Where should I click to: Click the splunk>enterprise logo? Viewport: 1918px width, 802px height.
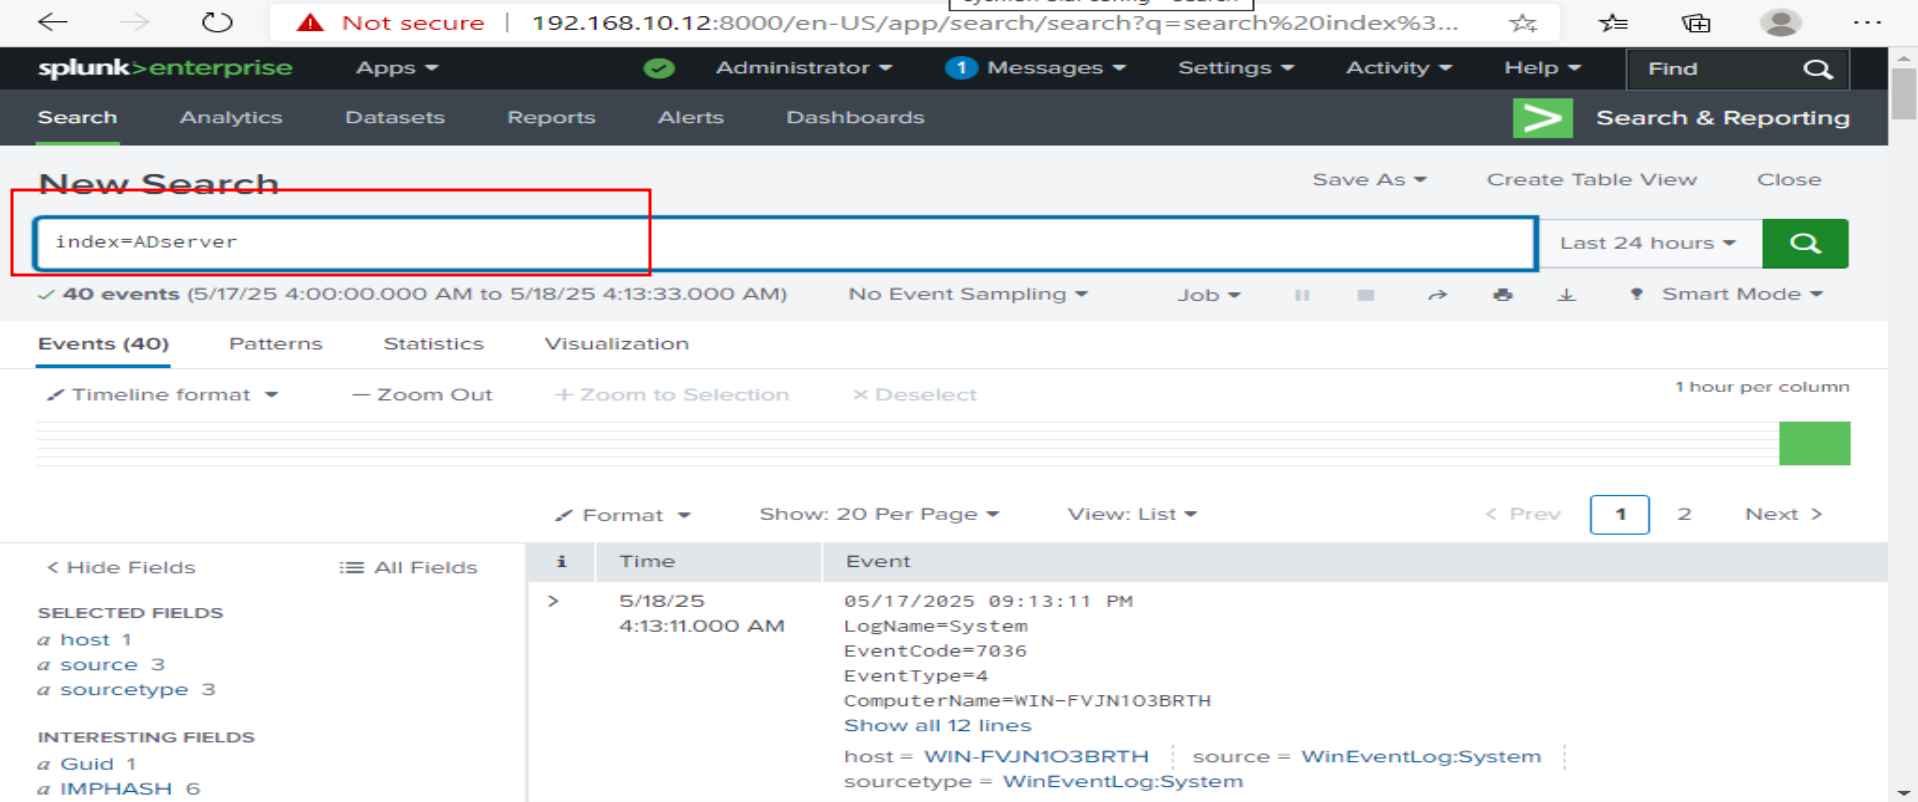point(165,68)
